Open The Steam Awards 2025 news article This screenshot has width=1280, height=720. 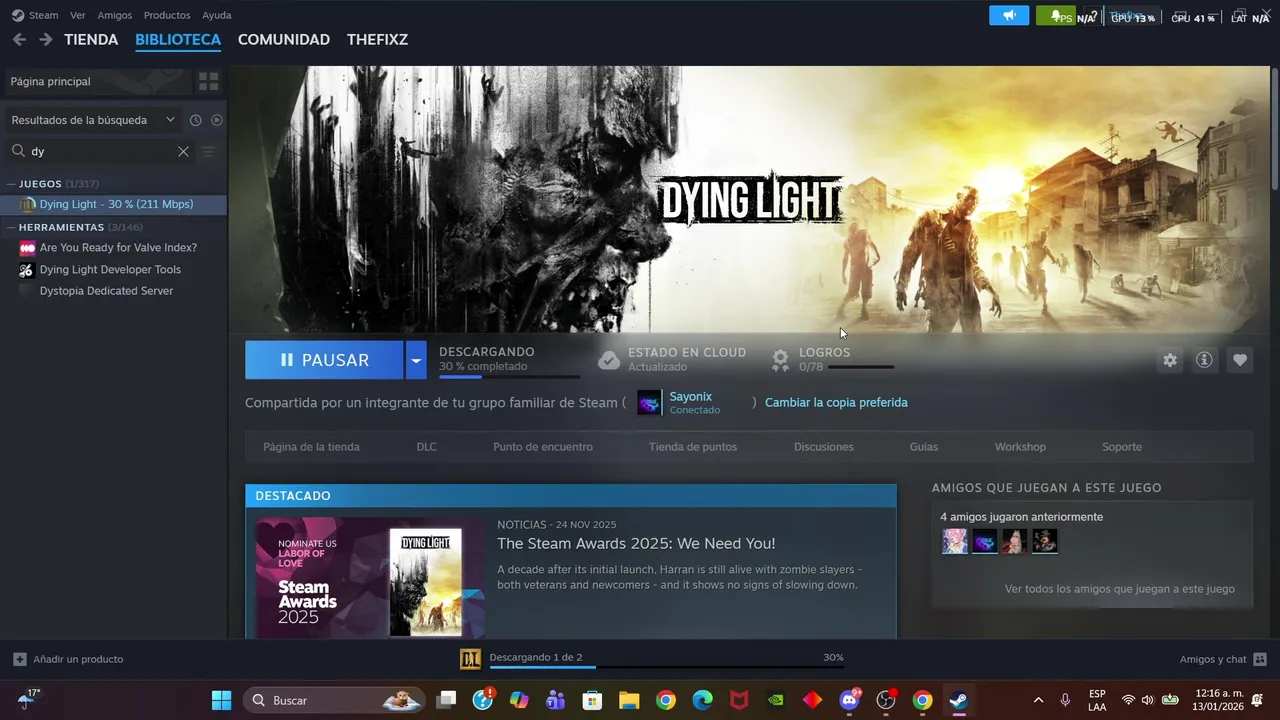tap(636, 543)
